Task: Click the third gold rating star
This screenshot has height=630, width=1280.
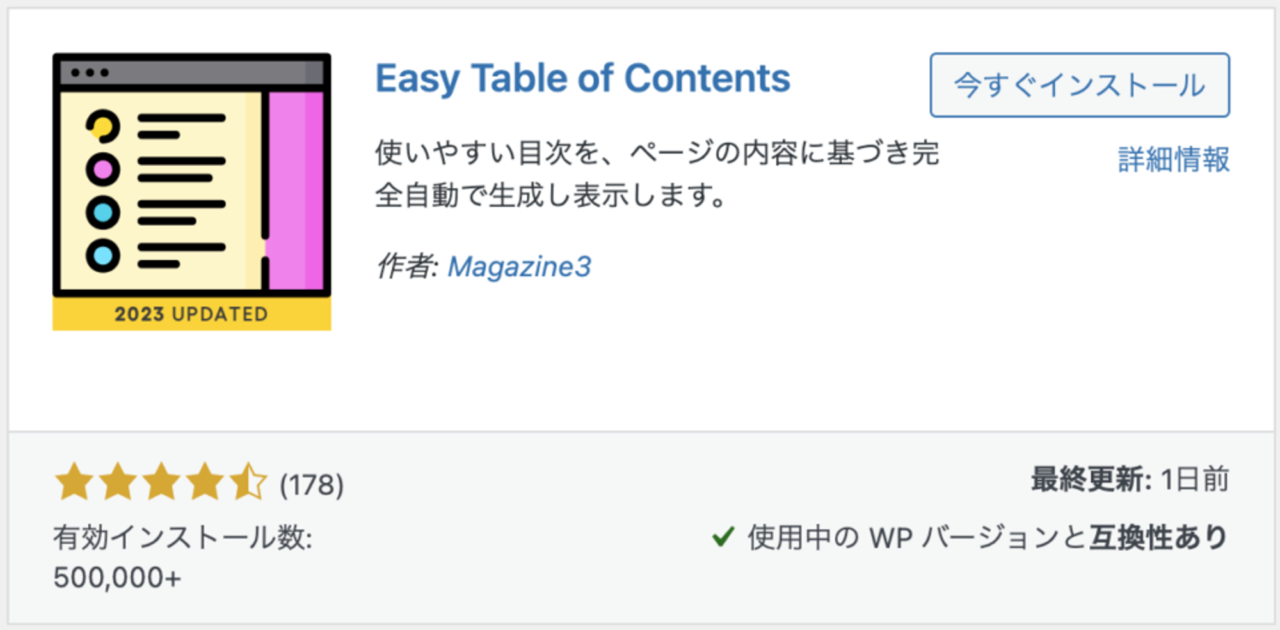Action: pyautogui.click(x=160, y=485)
